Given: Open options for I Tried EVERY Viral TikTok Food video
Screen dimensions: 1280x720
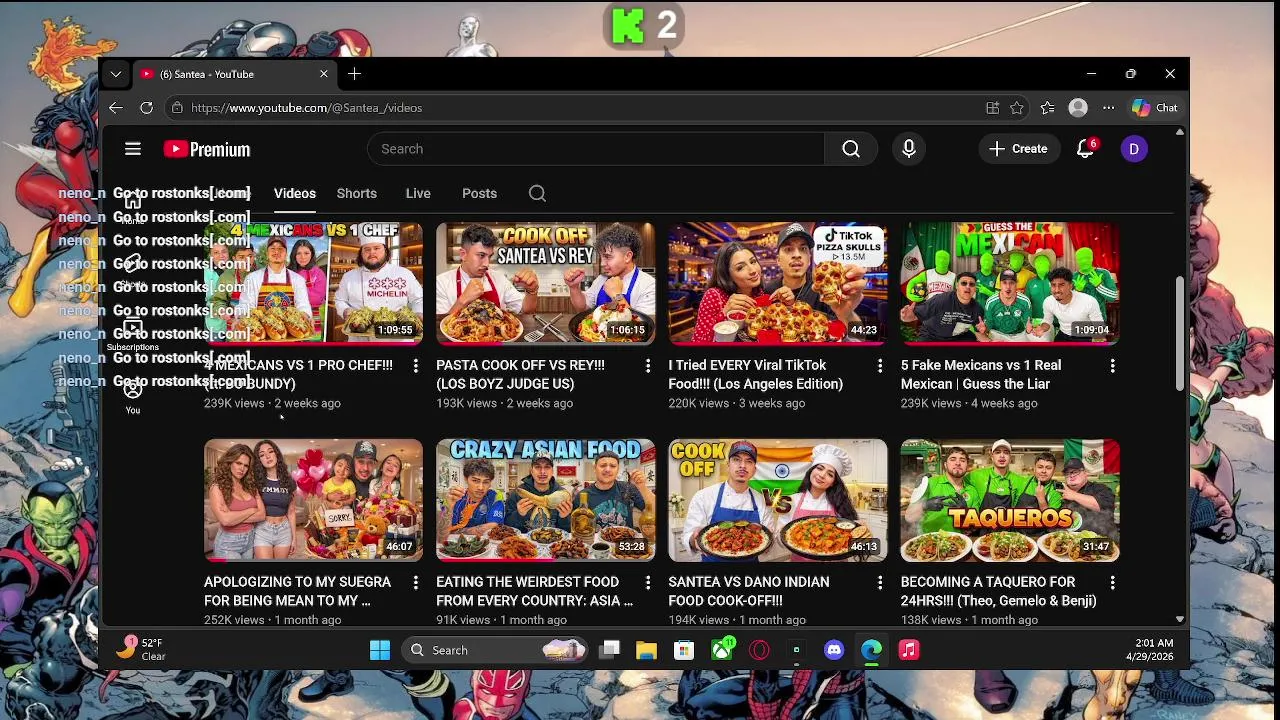Looking at the screenshot, I should (x=880, y=366).
